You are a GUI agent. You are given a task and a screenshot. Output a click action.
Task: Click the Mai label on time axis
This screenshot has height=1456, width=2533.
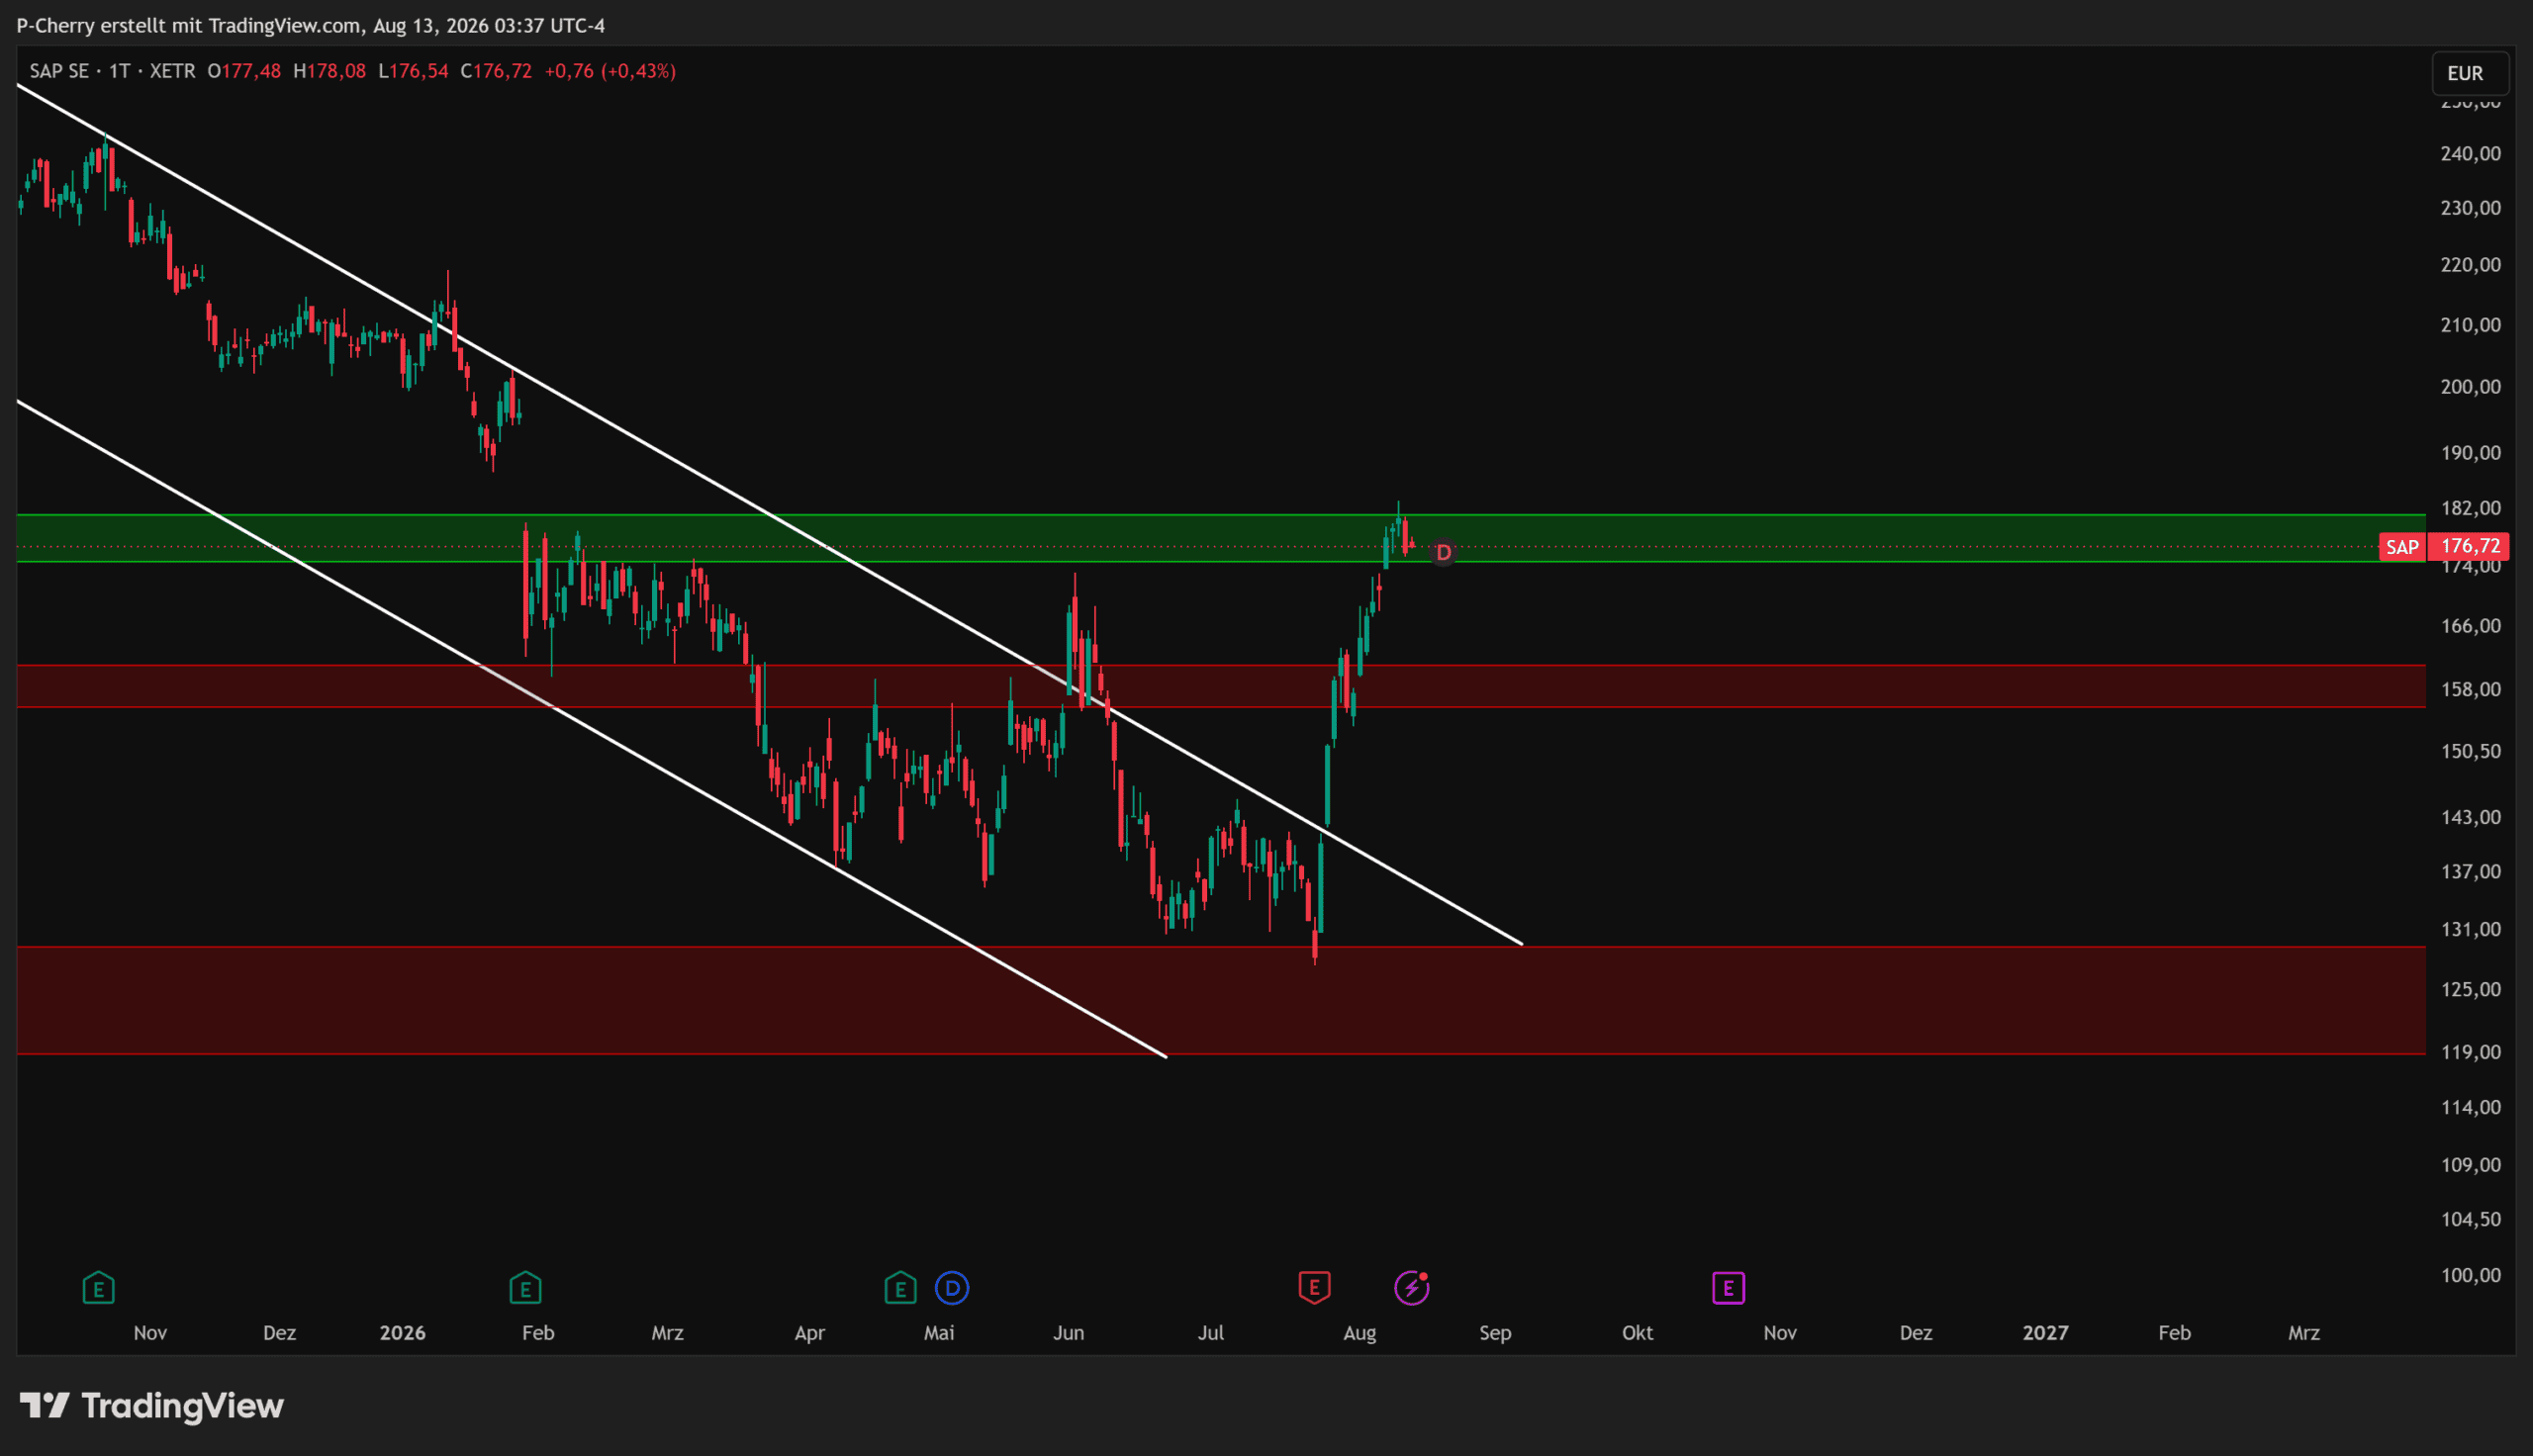point(939,1333)
